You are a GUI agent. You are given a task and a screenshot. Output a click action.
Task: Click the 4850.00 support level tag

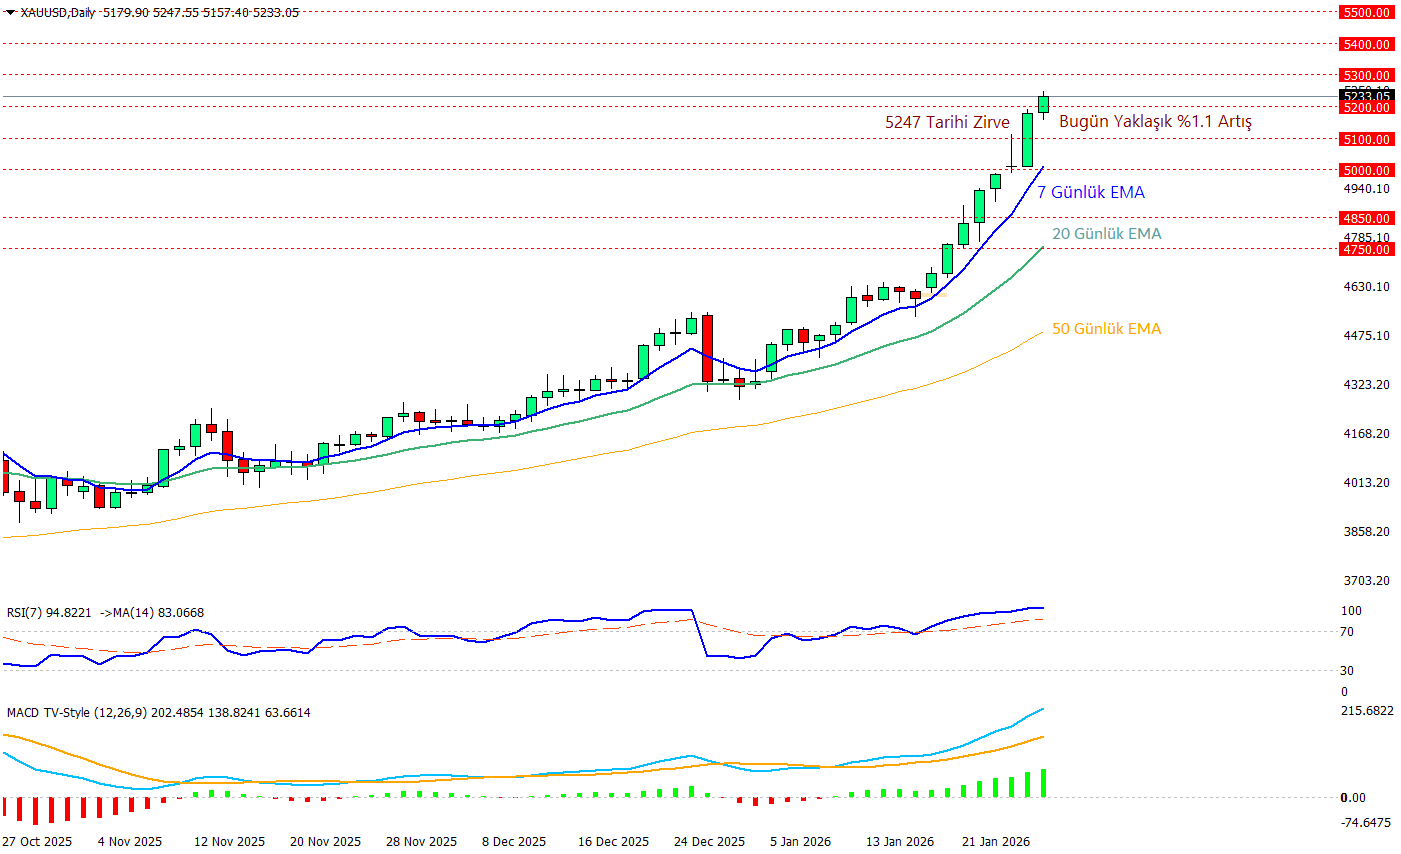(1366, 218)
